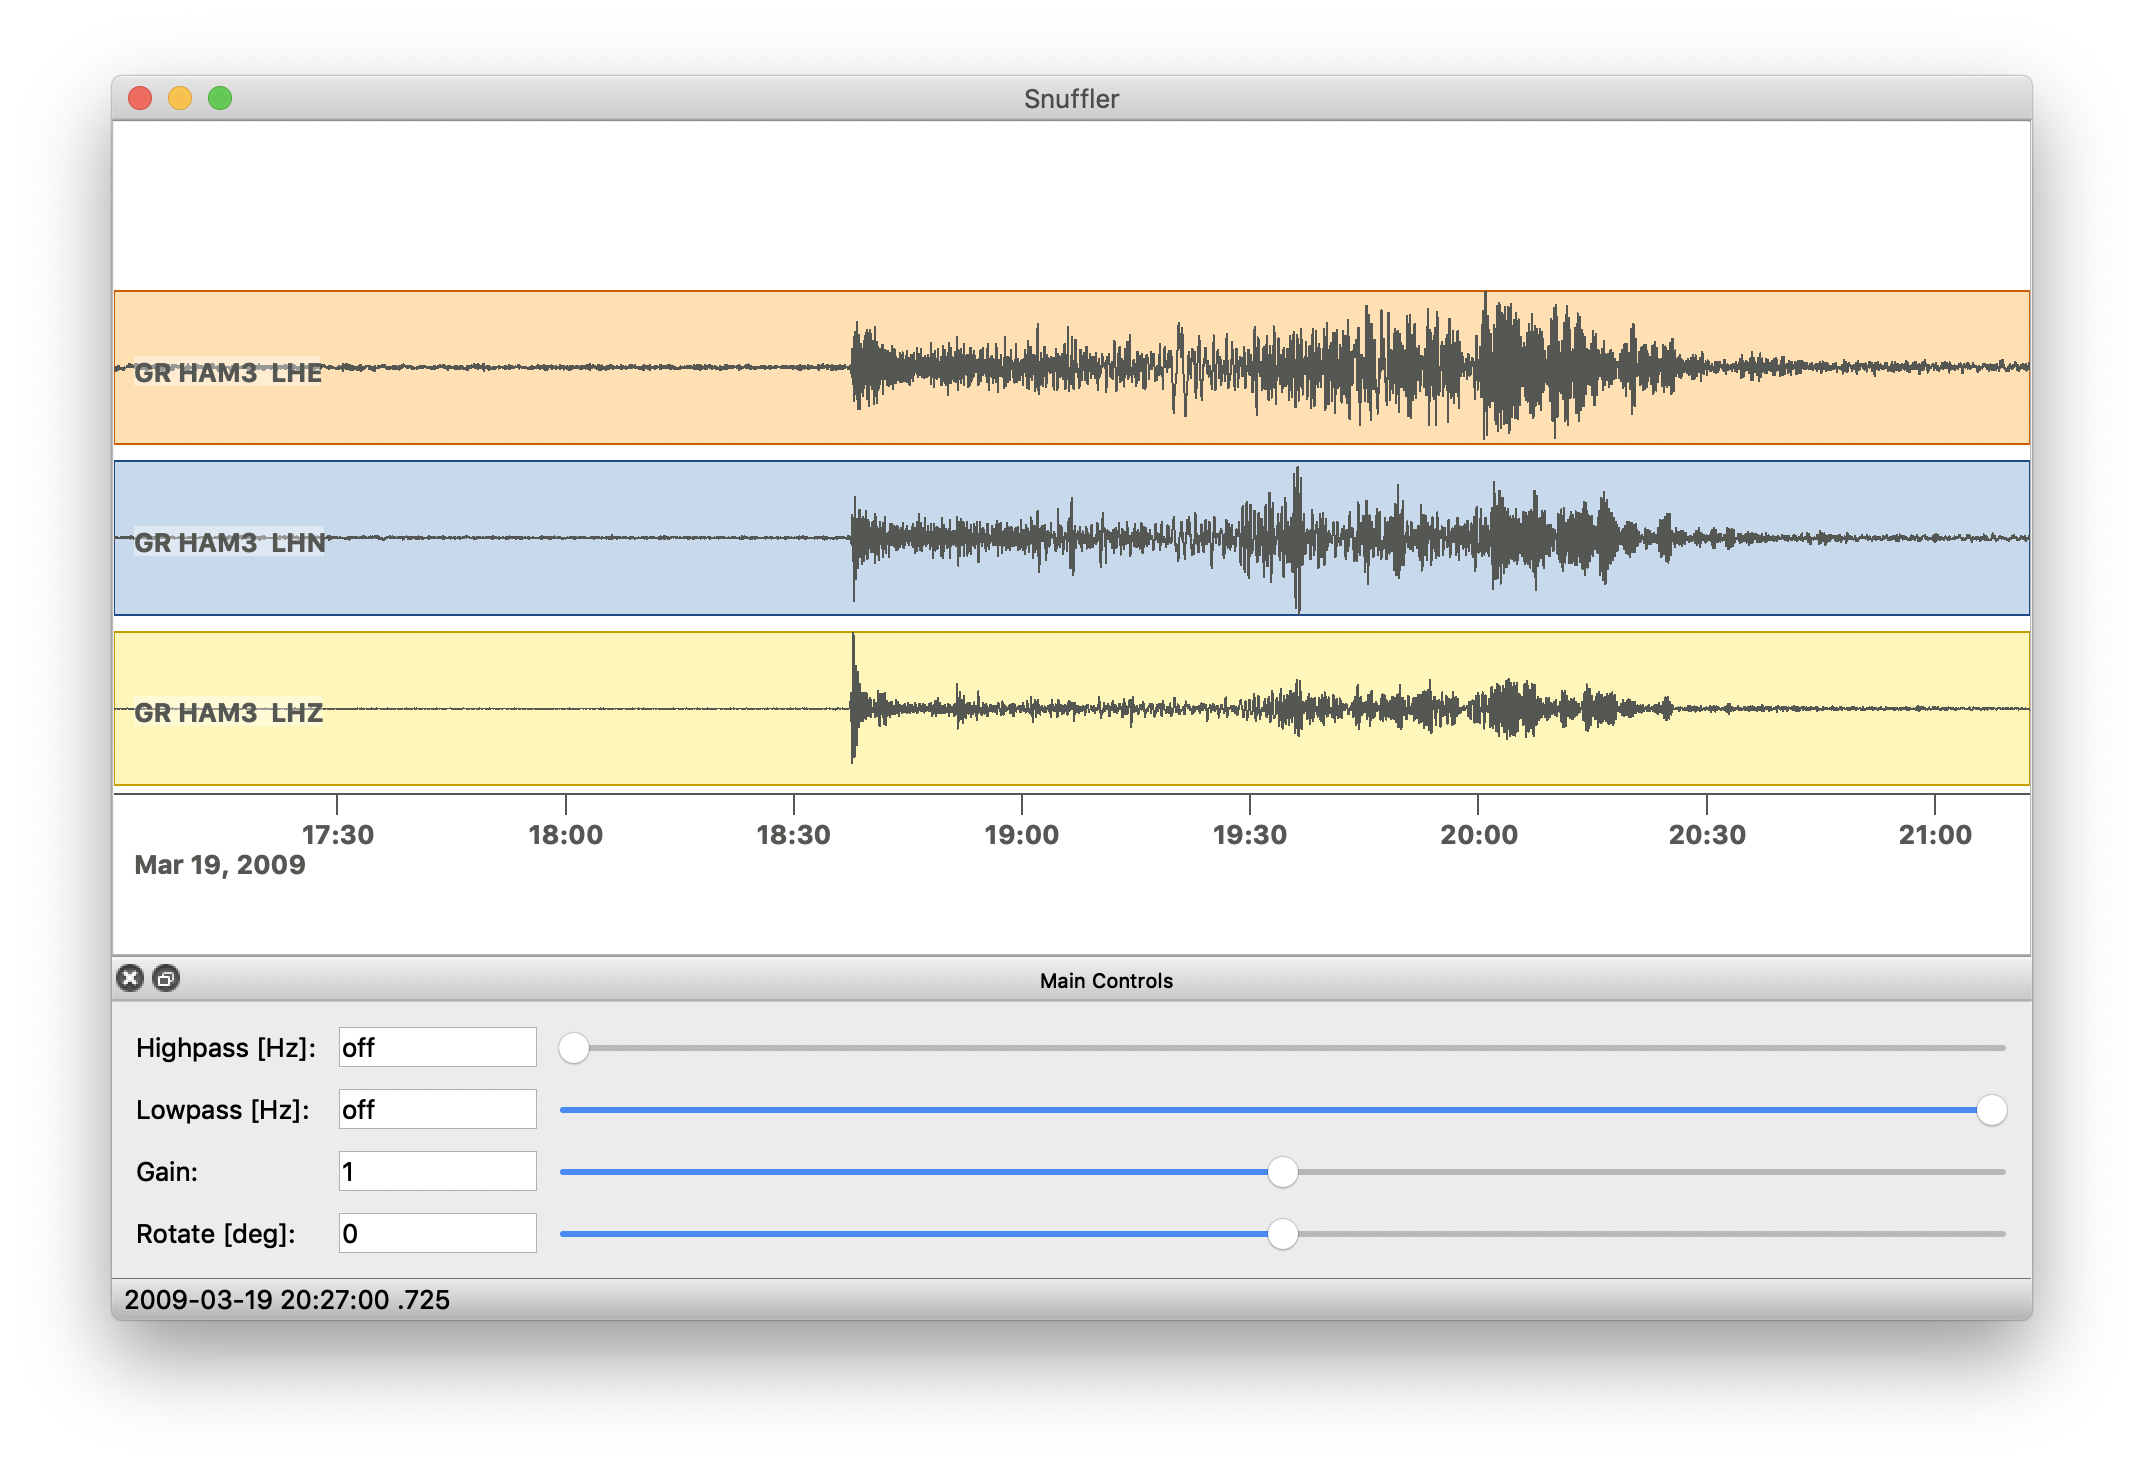Click the 17:30 time axis label
The width and height of the screenshot is (2144, 1468).
point(338,835)
